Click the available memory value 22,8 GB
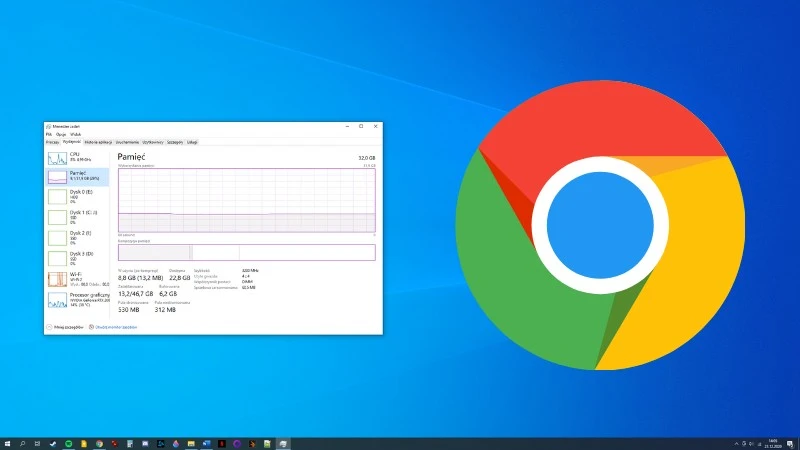The width and height of the screenshot is (800, 450). point(180,278)
